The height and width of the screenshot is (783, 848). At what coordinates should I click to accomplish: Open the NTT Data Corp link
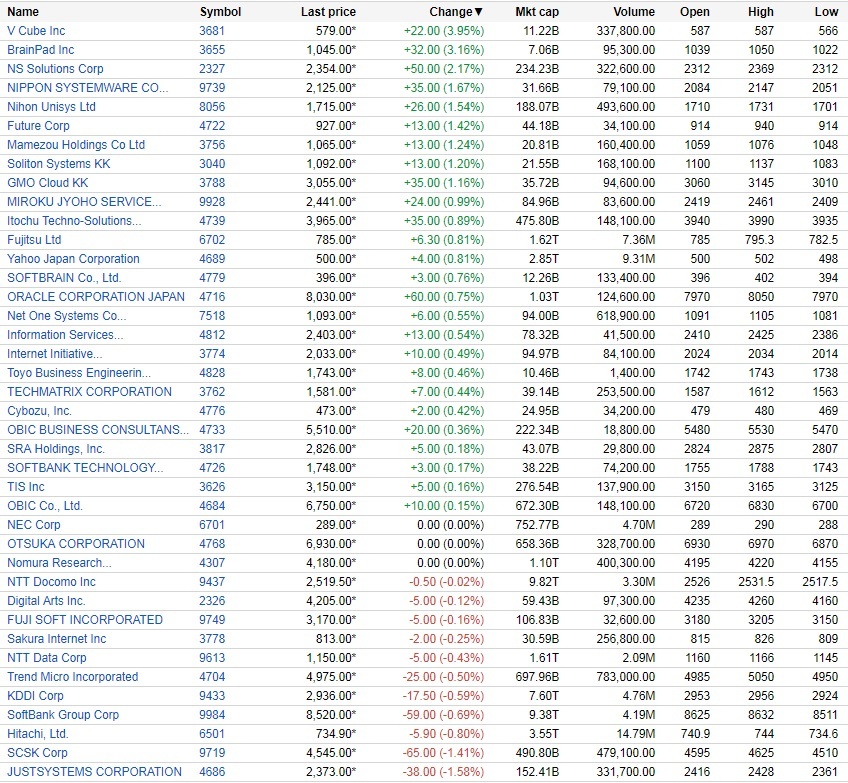[47, 658]
